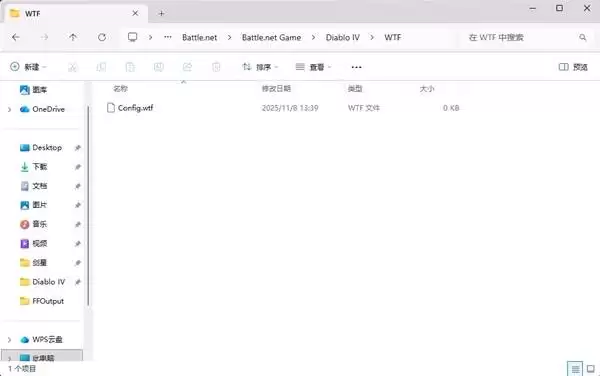Open the See more ellipsis menu

356,67
